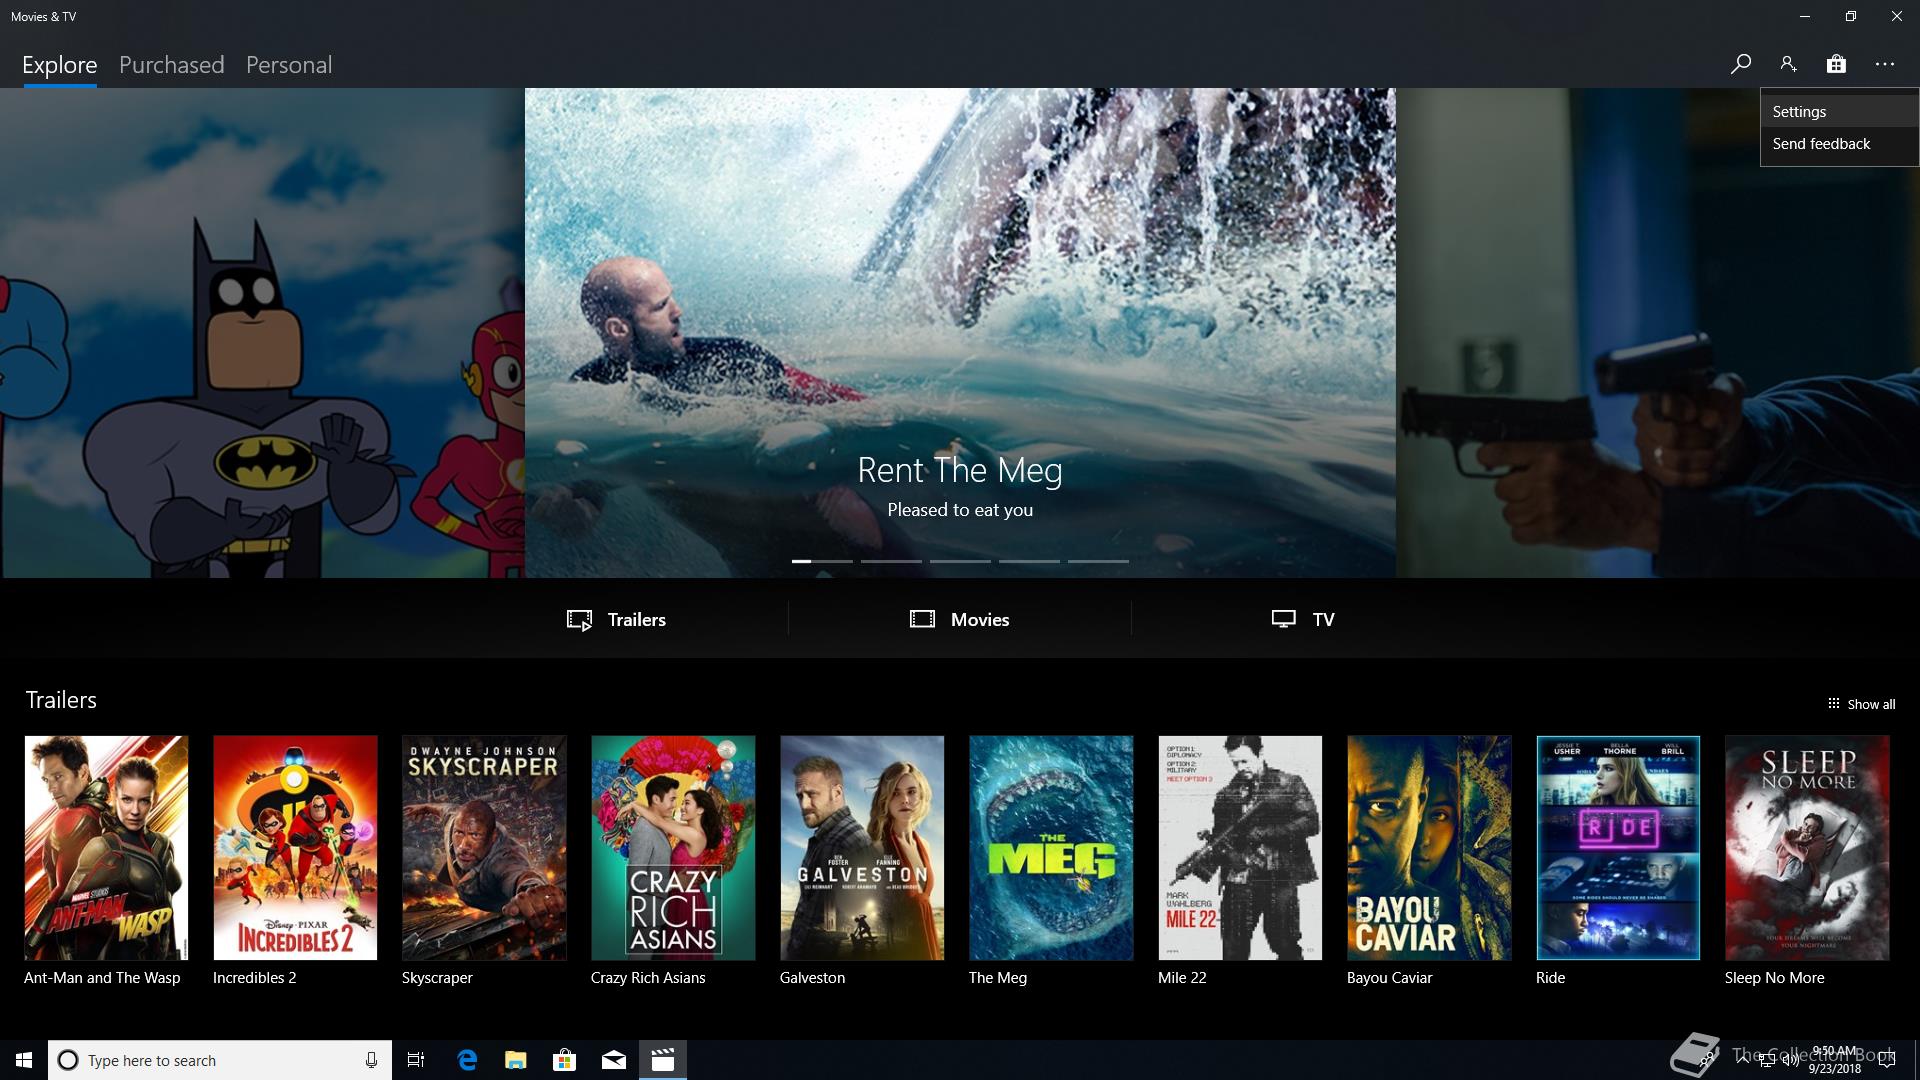Viewport: 1920px width, 1080px height.
Task: Toggle the three-dot more options icon
Action: coord(1885,64)
